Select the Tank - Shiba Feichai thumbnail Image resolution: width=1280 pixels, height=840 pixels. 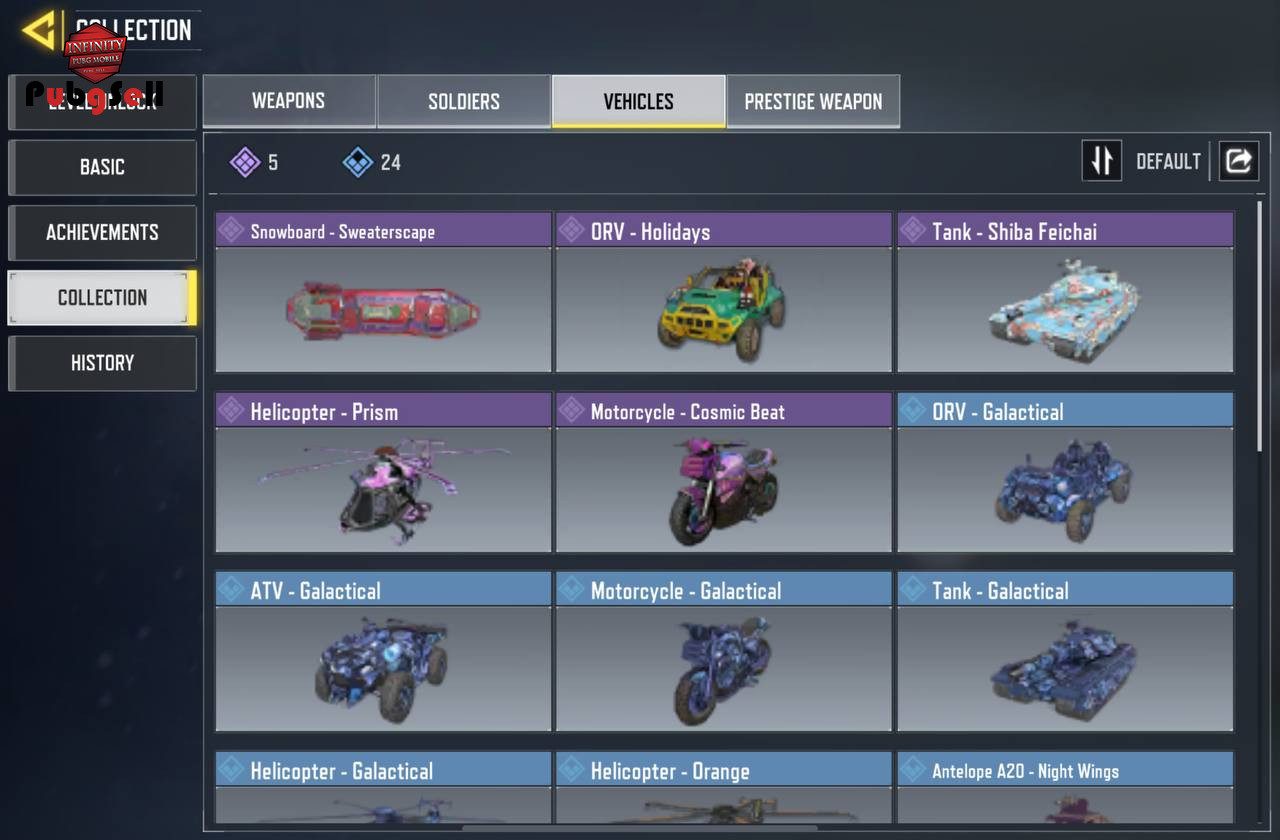point(1065,309)
